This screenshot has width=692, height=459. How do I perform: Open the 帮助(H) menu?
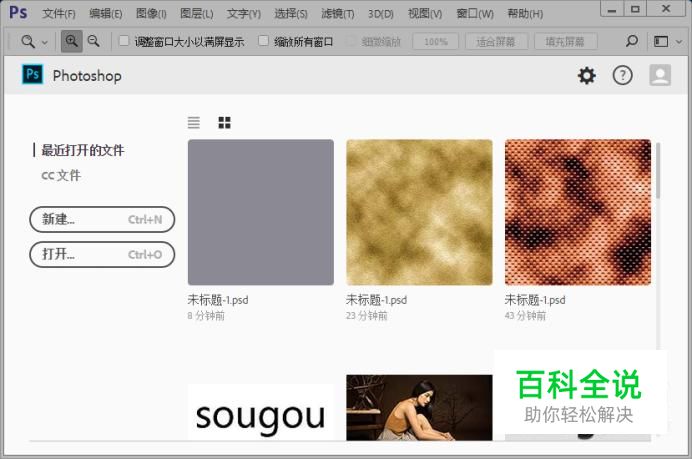click(525, 14)
